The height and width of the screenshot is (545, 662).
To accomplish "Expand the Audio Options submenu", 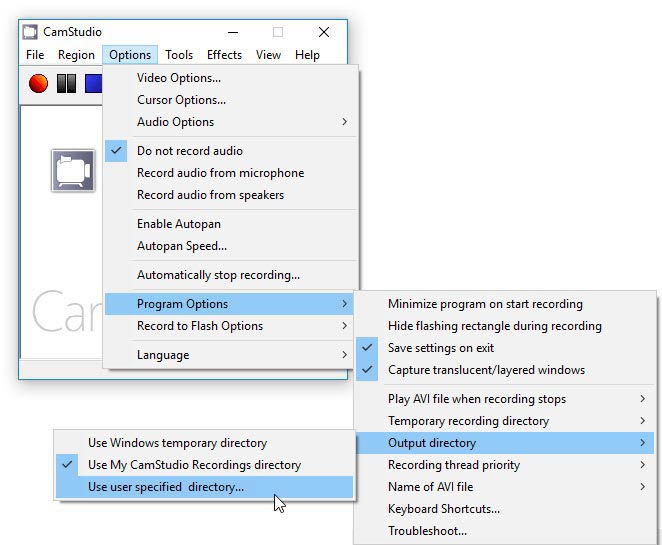I will pyautogui.click(x=176, y=122).
